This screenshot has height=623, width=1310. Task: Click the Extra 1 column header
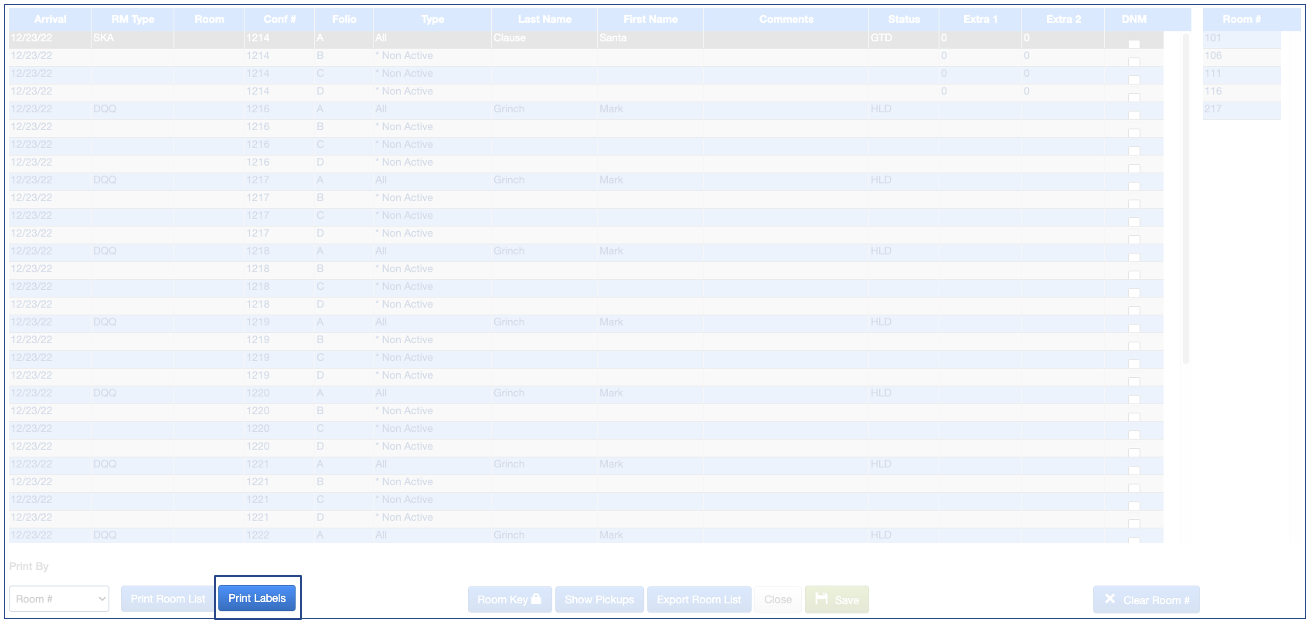980,19
